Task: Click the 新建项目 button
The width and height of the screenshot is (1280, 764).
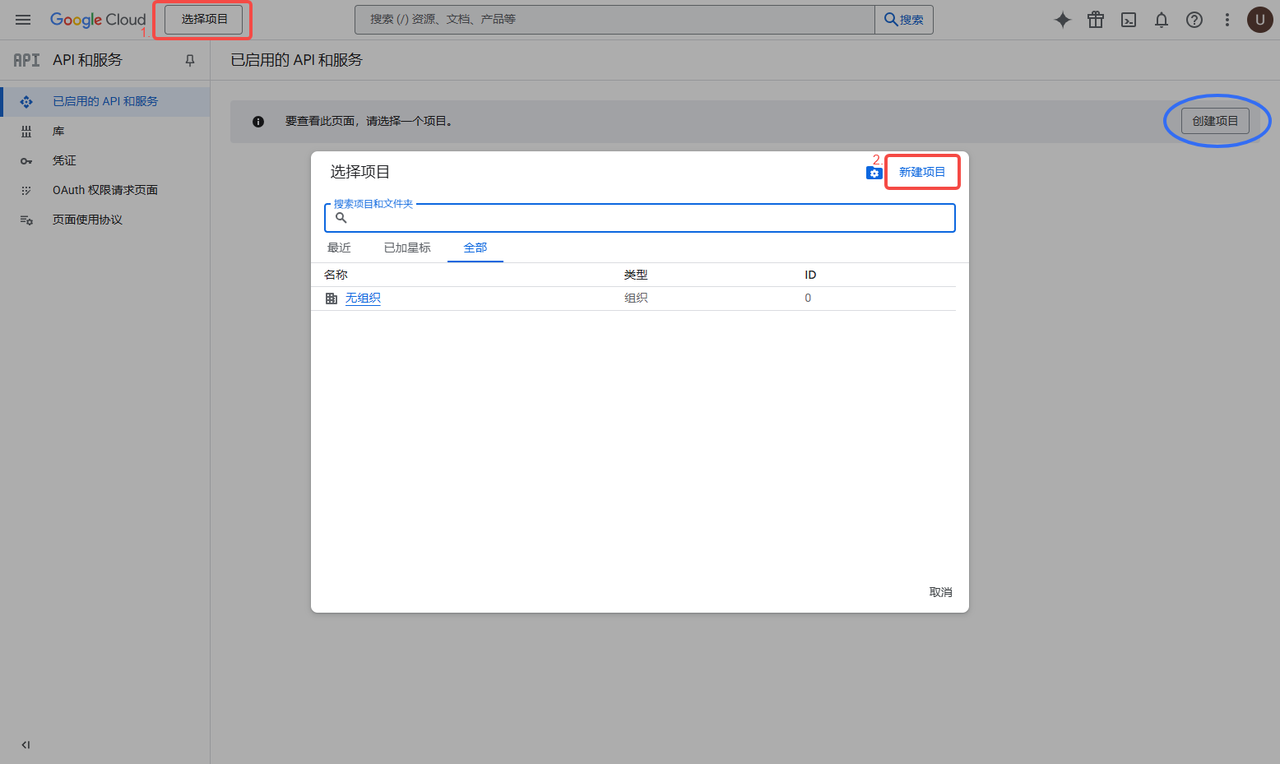Action: point(922,172)
